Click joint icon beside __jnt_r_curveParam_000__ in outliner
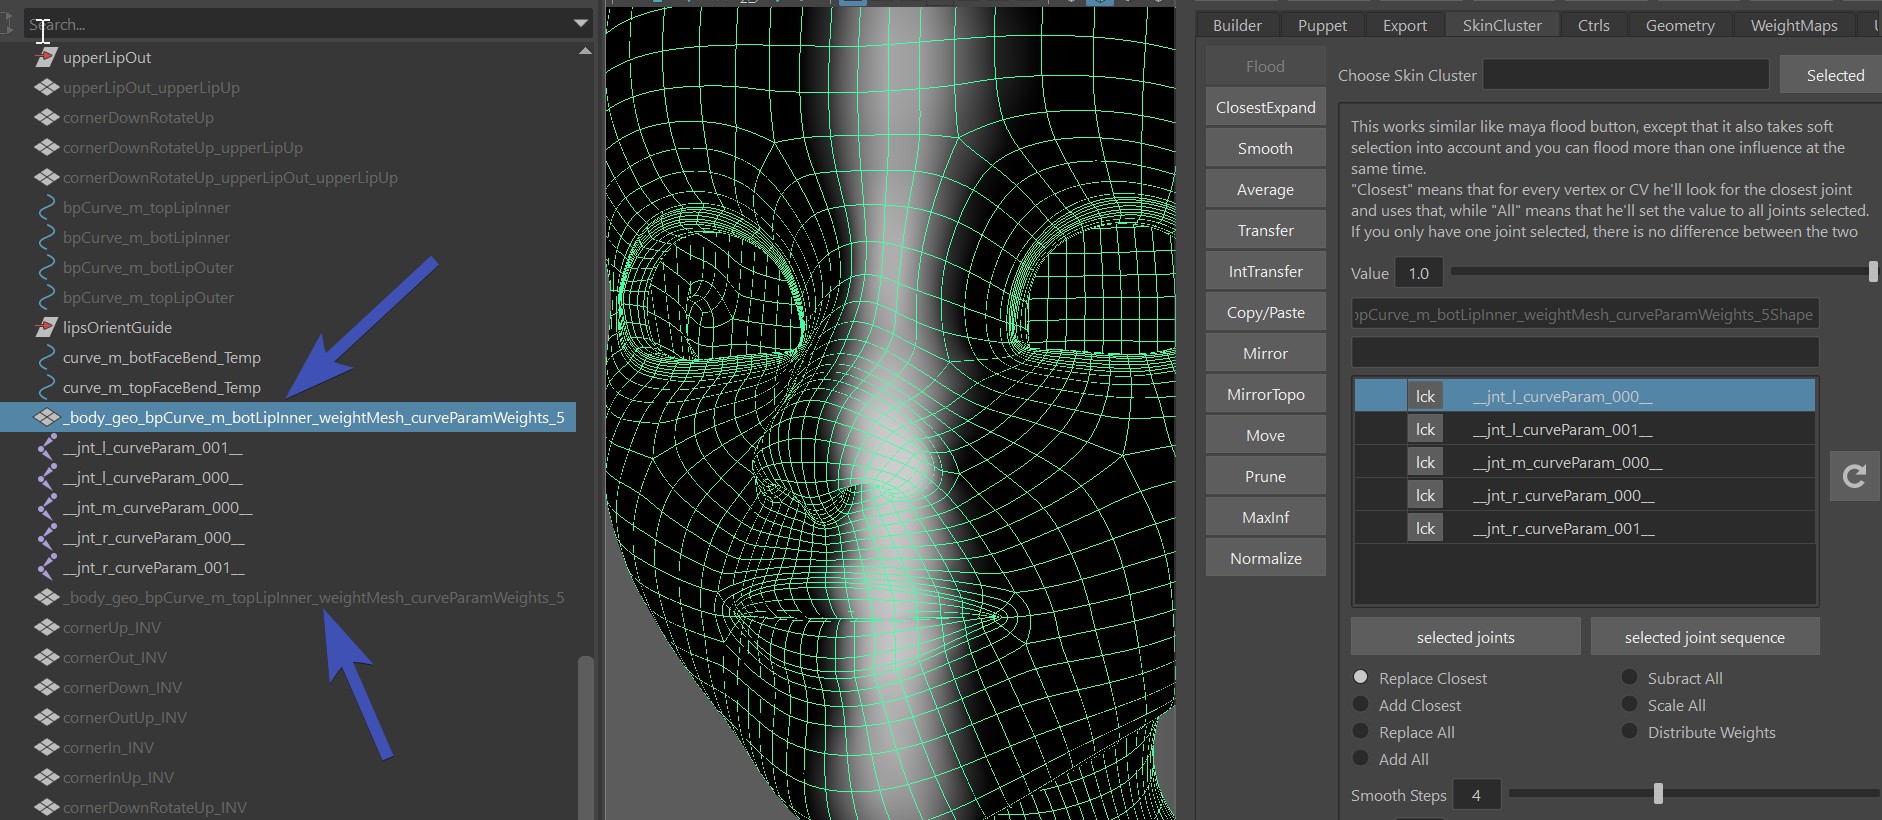The height and width of the screenshot is (820, 1882). pos(46,538)
